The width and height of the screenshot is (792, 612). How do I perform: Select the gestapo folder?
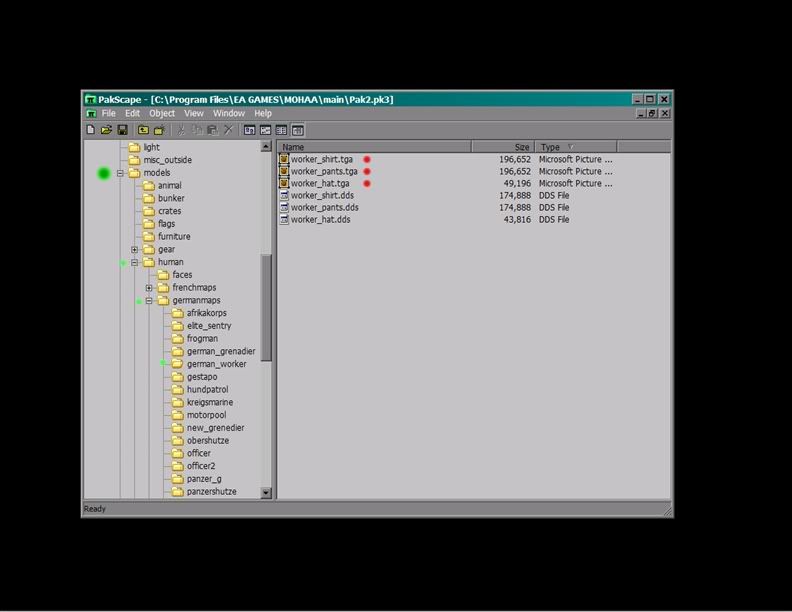[x=202, y=377]
